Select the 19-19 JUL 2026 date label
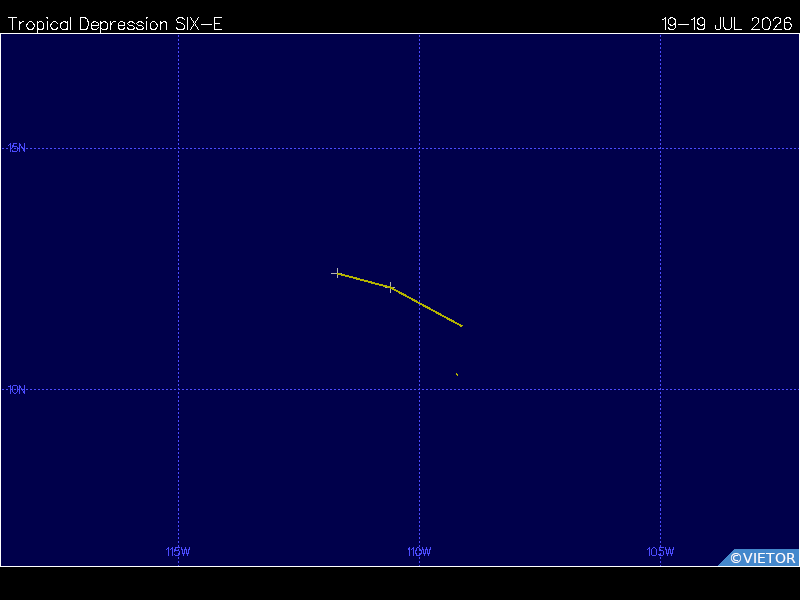 coord(727,24)
